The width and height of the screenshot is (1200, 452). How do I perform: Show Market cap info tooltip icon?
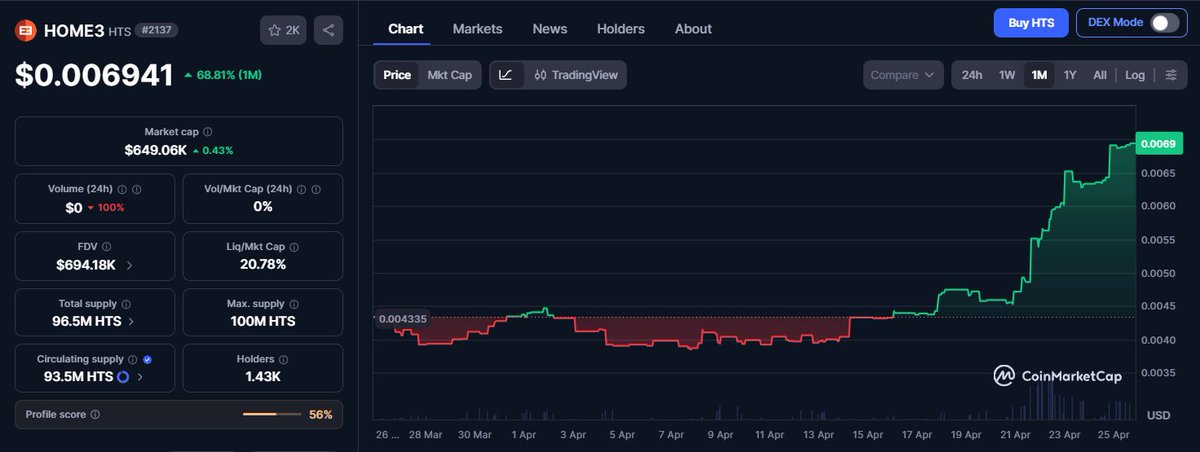208,132
